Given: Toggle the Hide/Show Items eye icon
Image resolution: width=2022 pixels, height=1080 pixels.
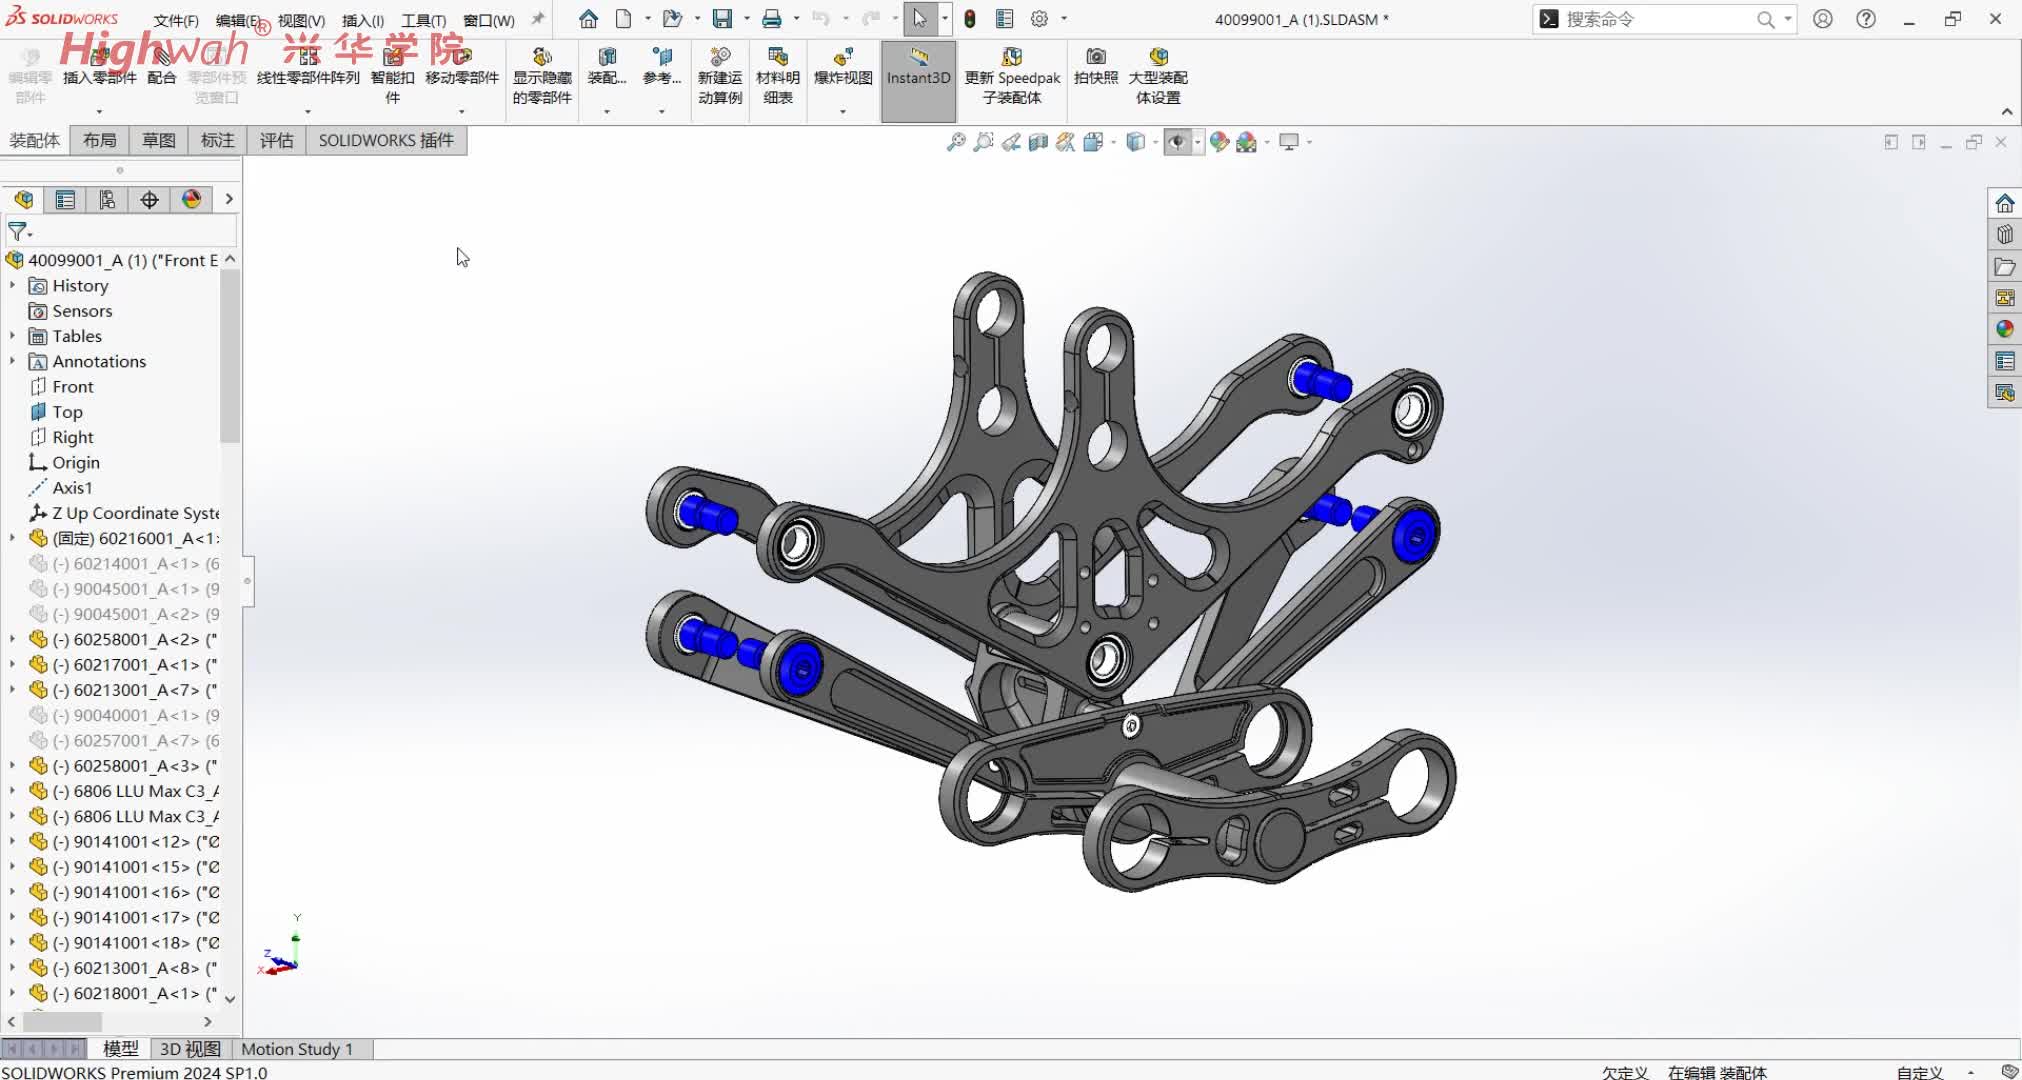Looking at the screenshot, I should click(1177, 142).
